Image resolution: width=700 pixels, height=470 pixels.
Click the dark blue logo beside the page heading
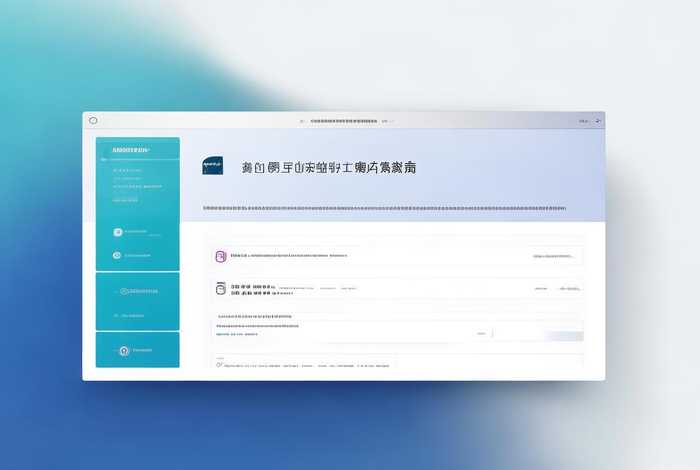coord(212,167)
